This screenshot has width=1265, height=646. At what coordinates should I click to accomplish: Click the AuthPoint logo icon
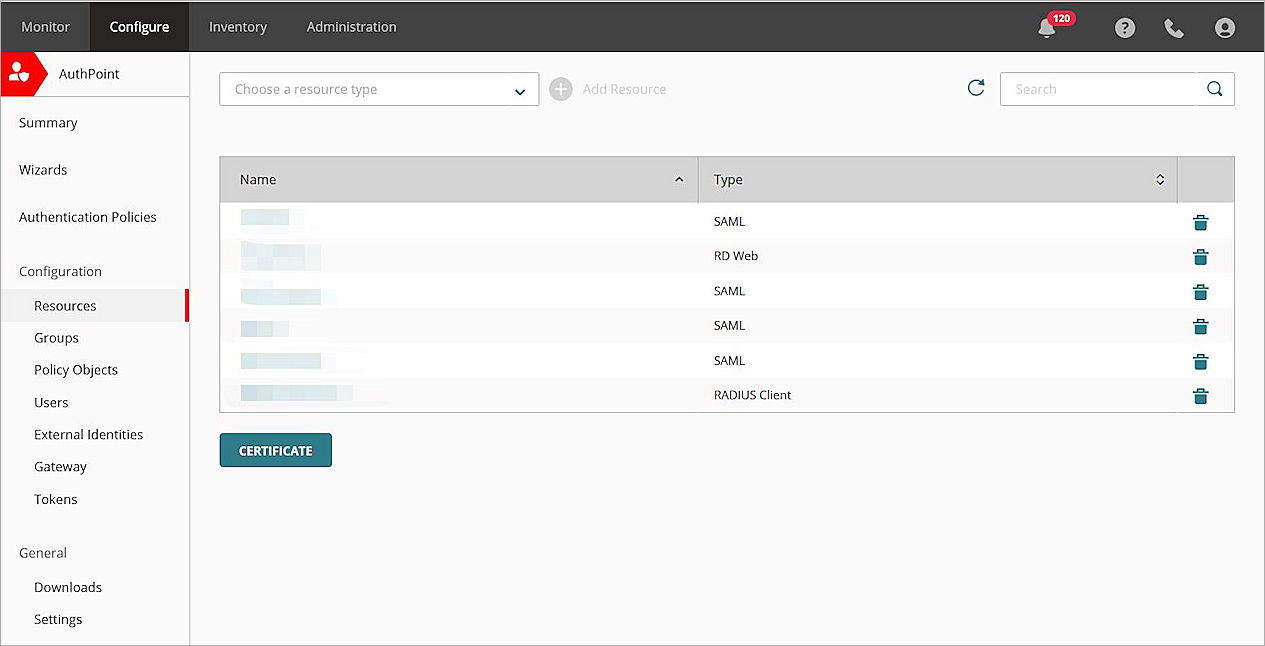coord(20,73)
